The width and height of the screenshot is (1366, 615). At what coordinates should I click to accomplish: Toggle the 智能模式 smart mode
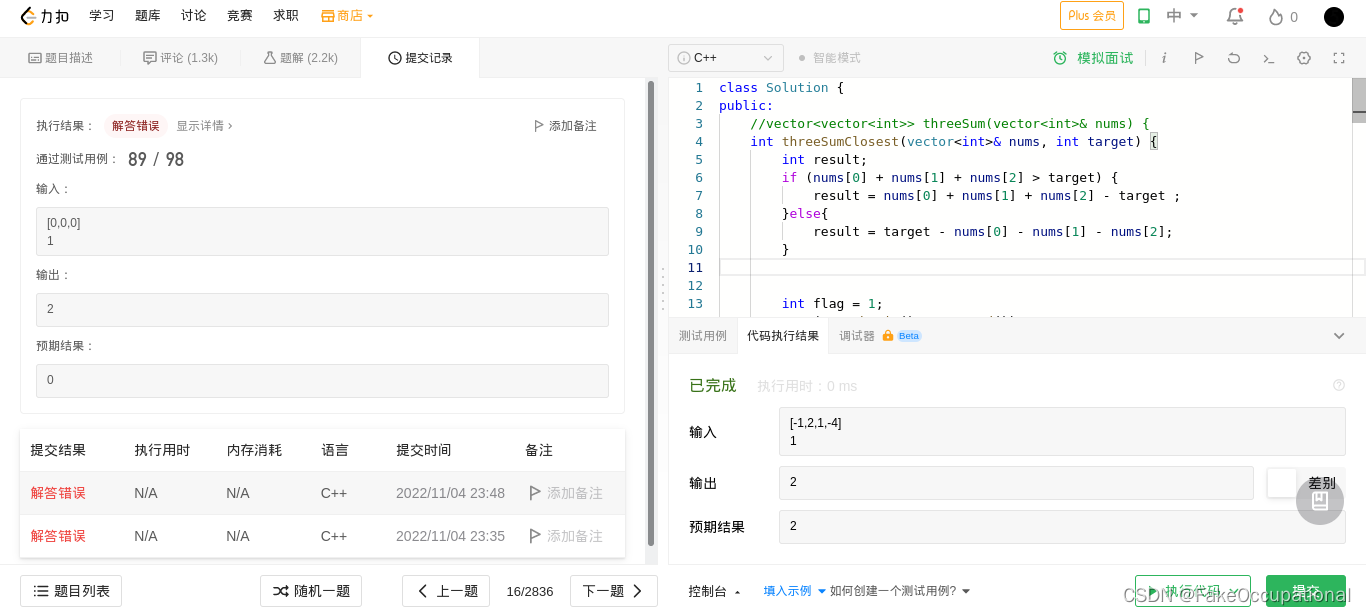pos(829,58)
